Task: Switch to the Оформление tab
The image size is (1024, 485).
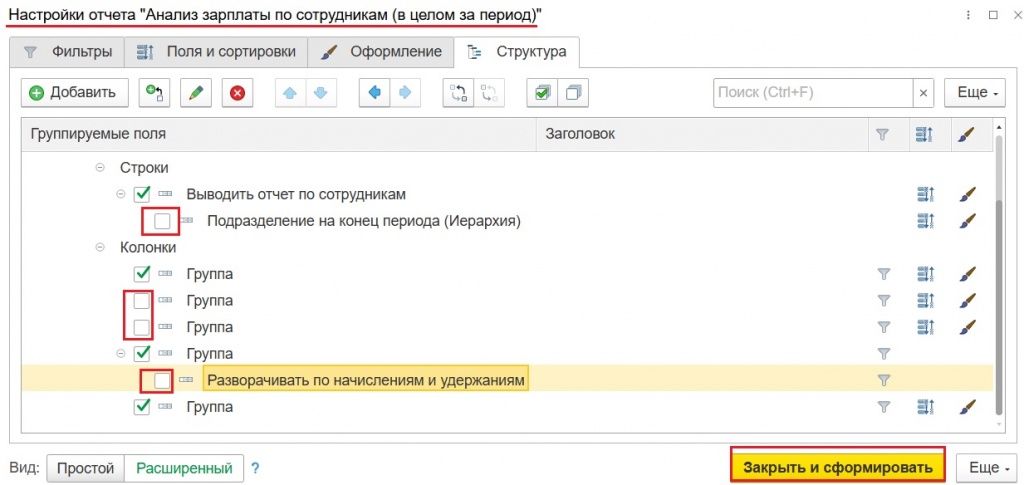Action: click(x=380, y=52)
